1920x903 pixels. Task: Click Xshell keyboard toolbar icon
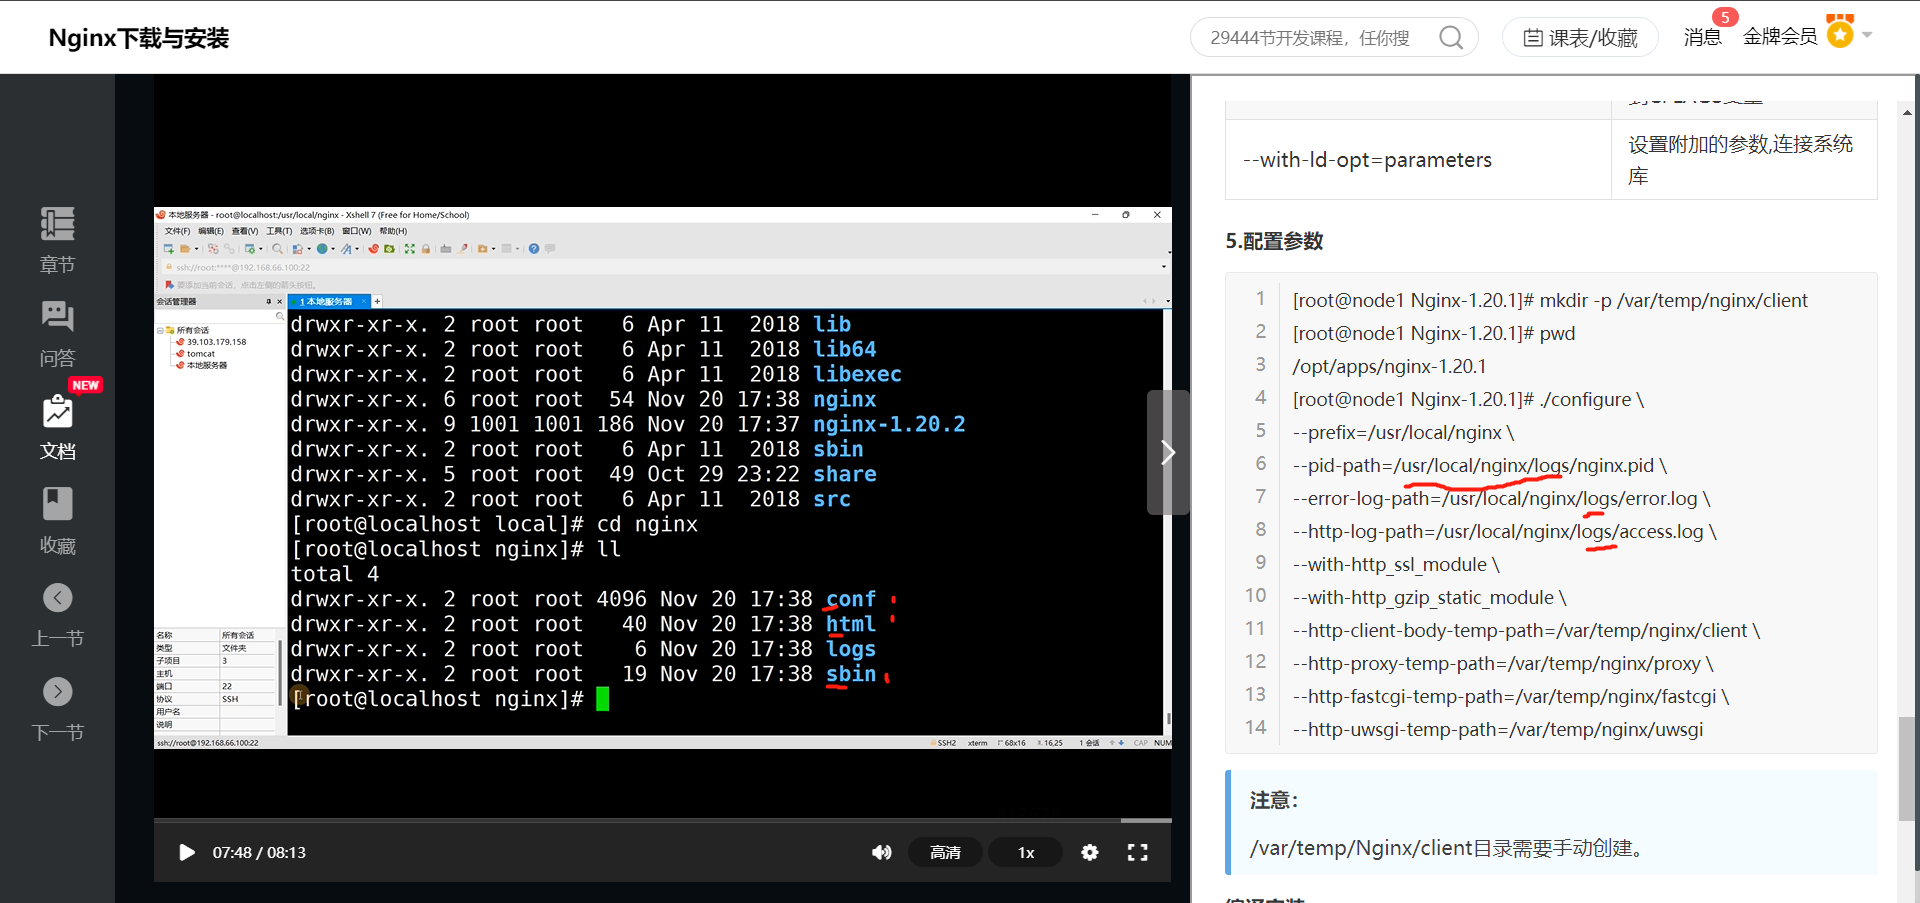tap(446, 249)
